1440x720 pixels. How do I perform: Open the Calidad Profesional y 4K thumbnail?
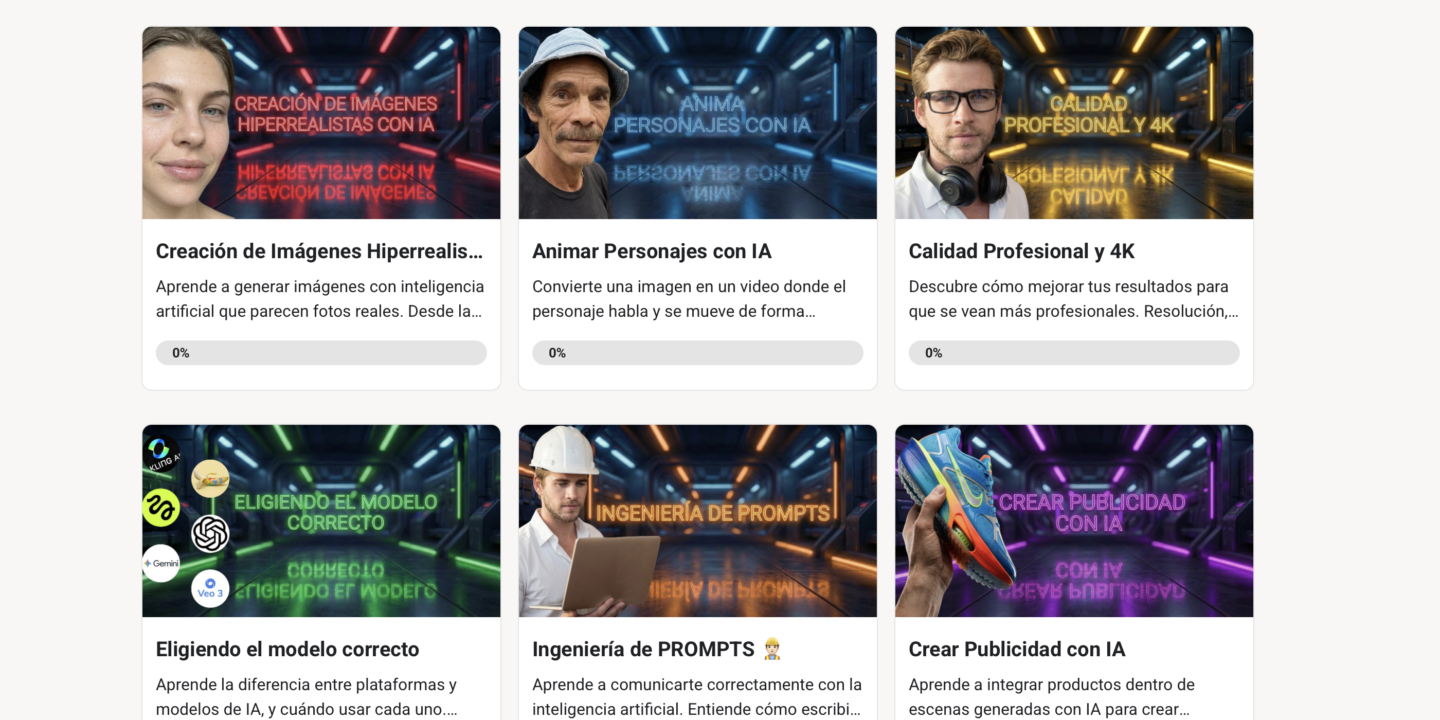click(1074, 123)
